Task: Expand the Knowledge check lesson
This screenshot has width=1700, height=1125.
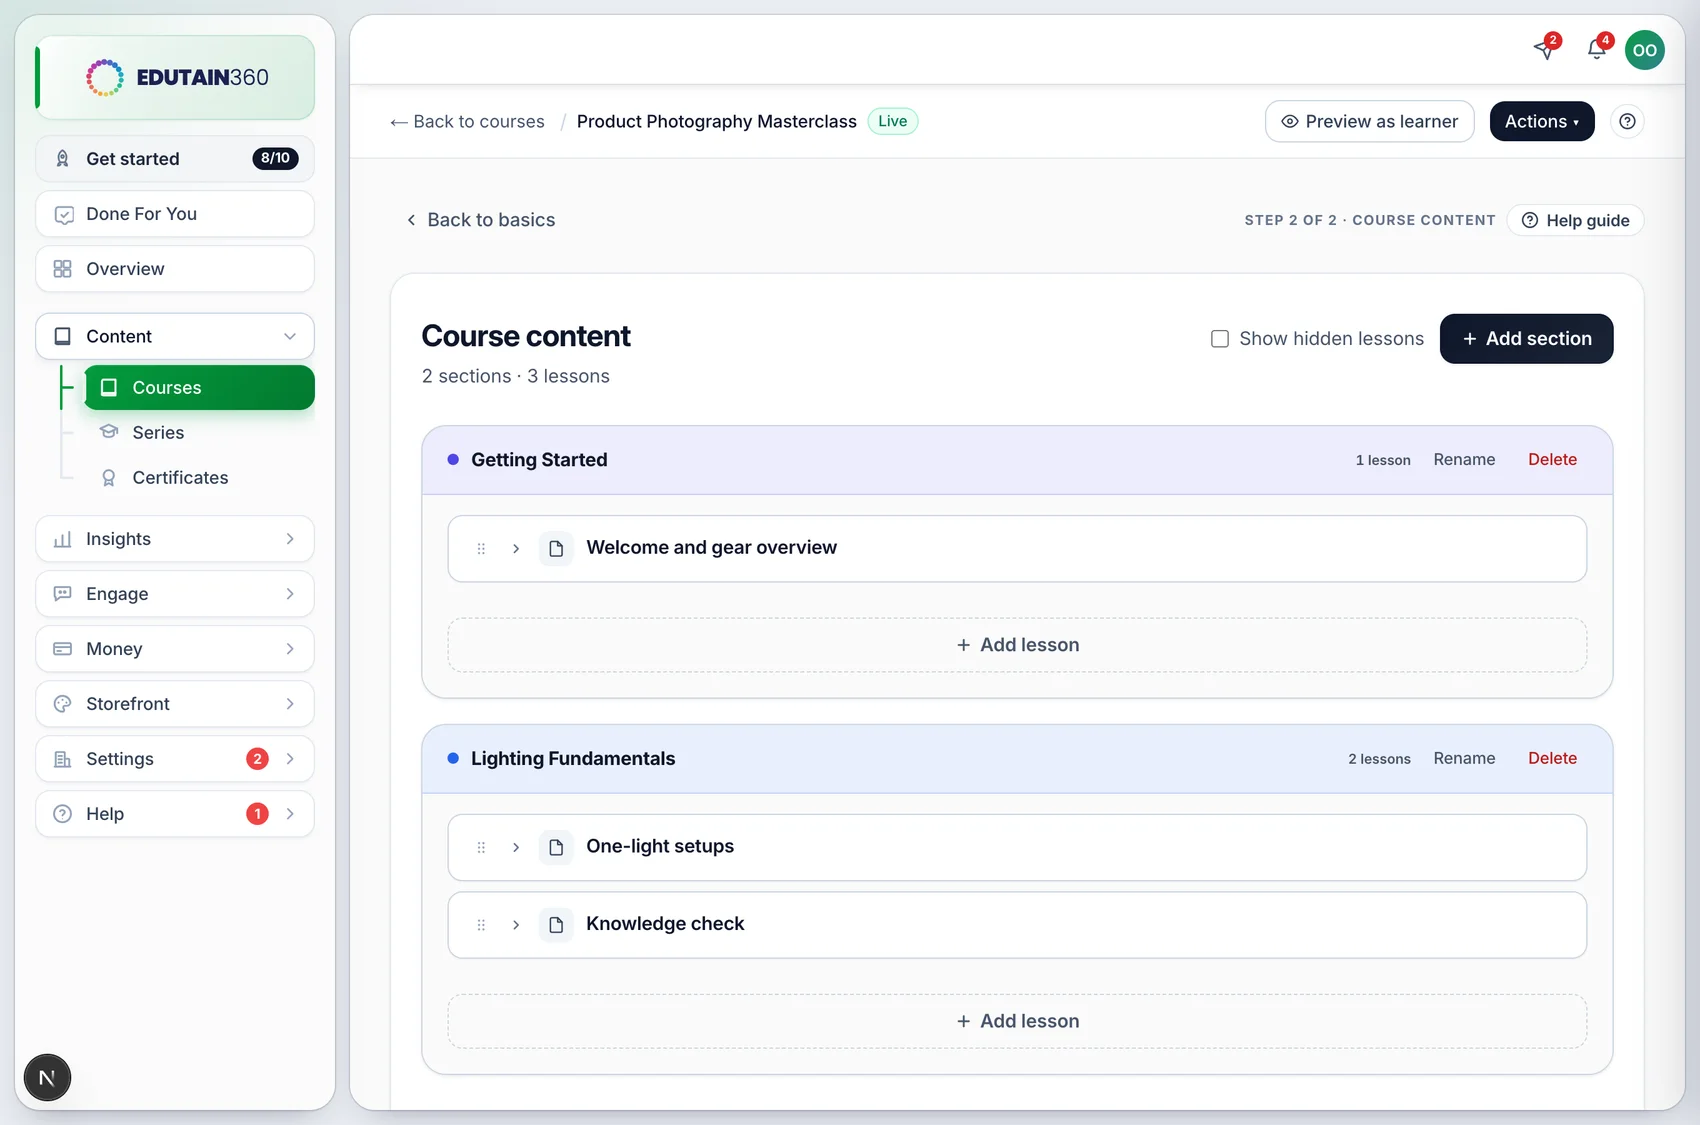Action: 516,925
